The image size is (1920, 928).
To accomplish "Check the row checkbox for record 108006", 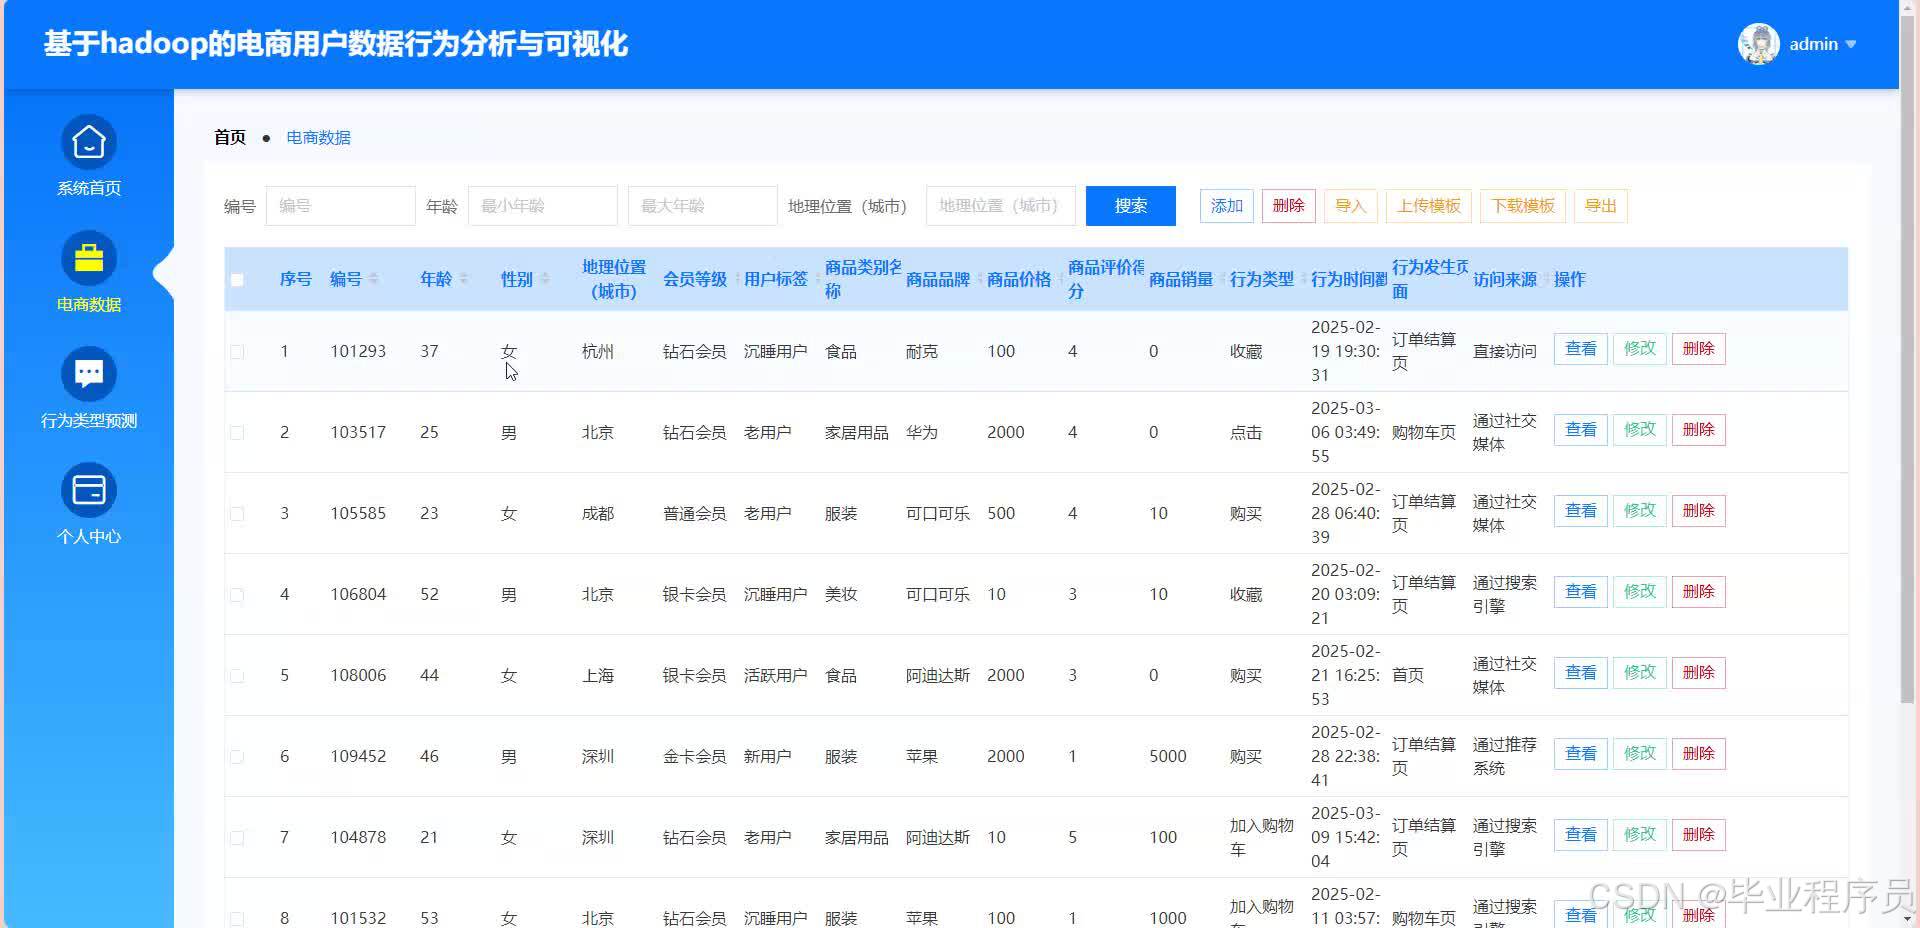I will pyautogui.click(x=237, y=675).
